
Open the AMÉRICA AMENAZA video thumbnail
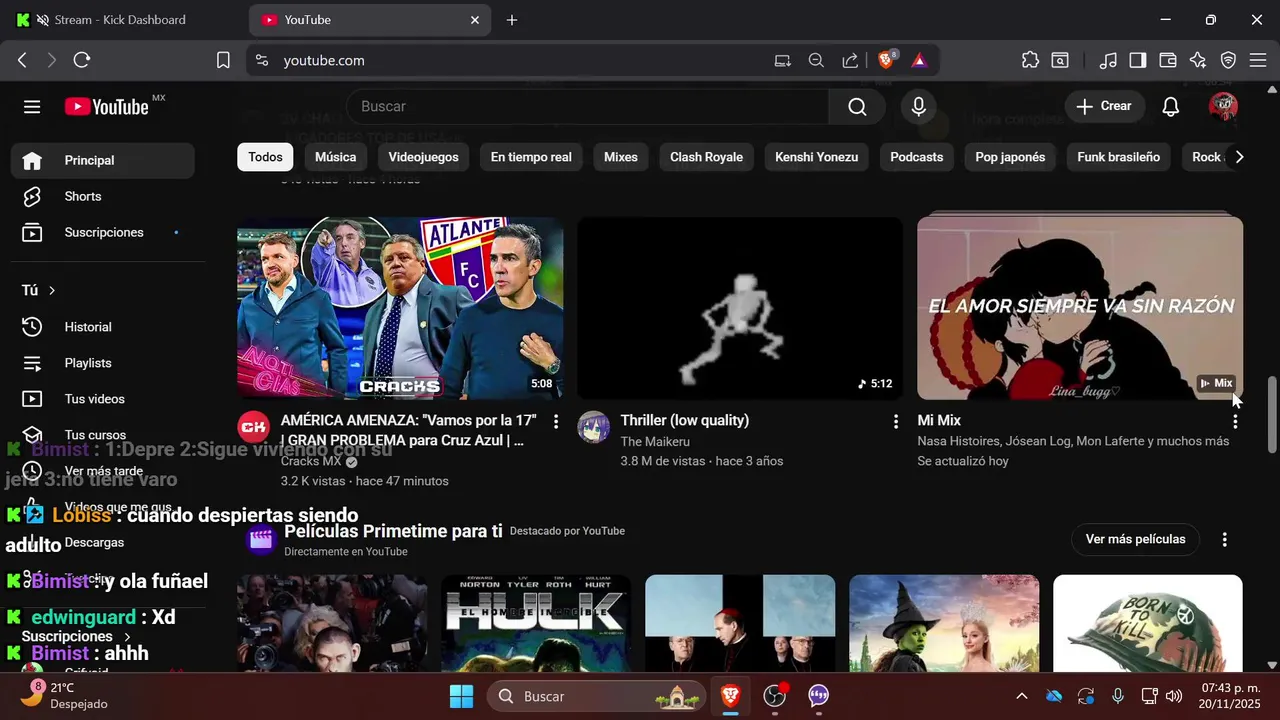coord(400,308)
